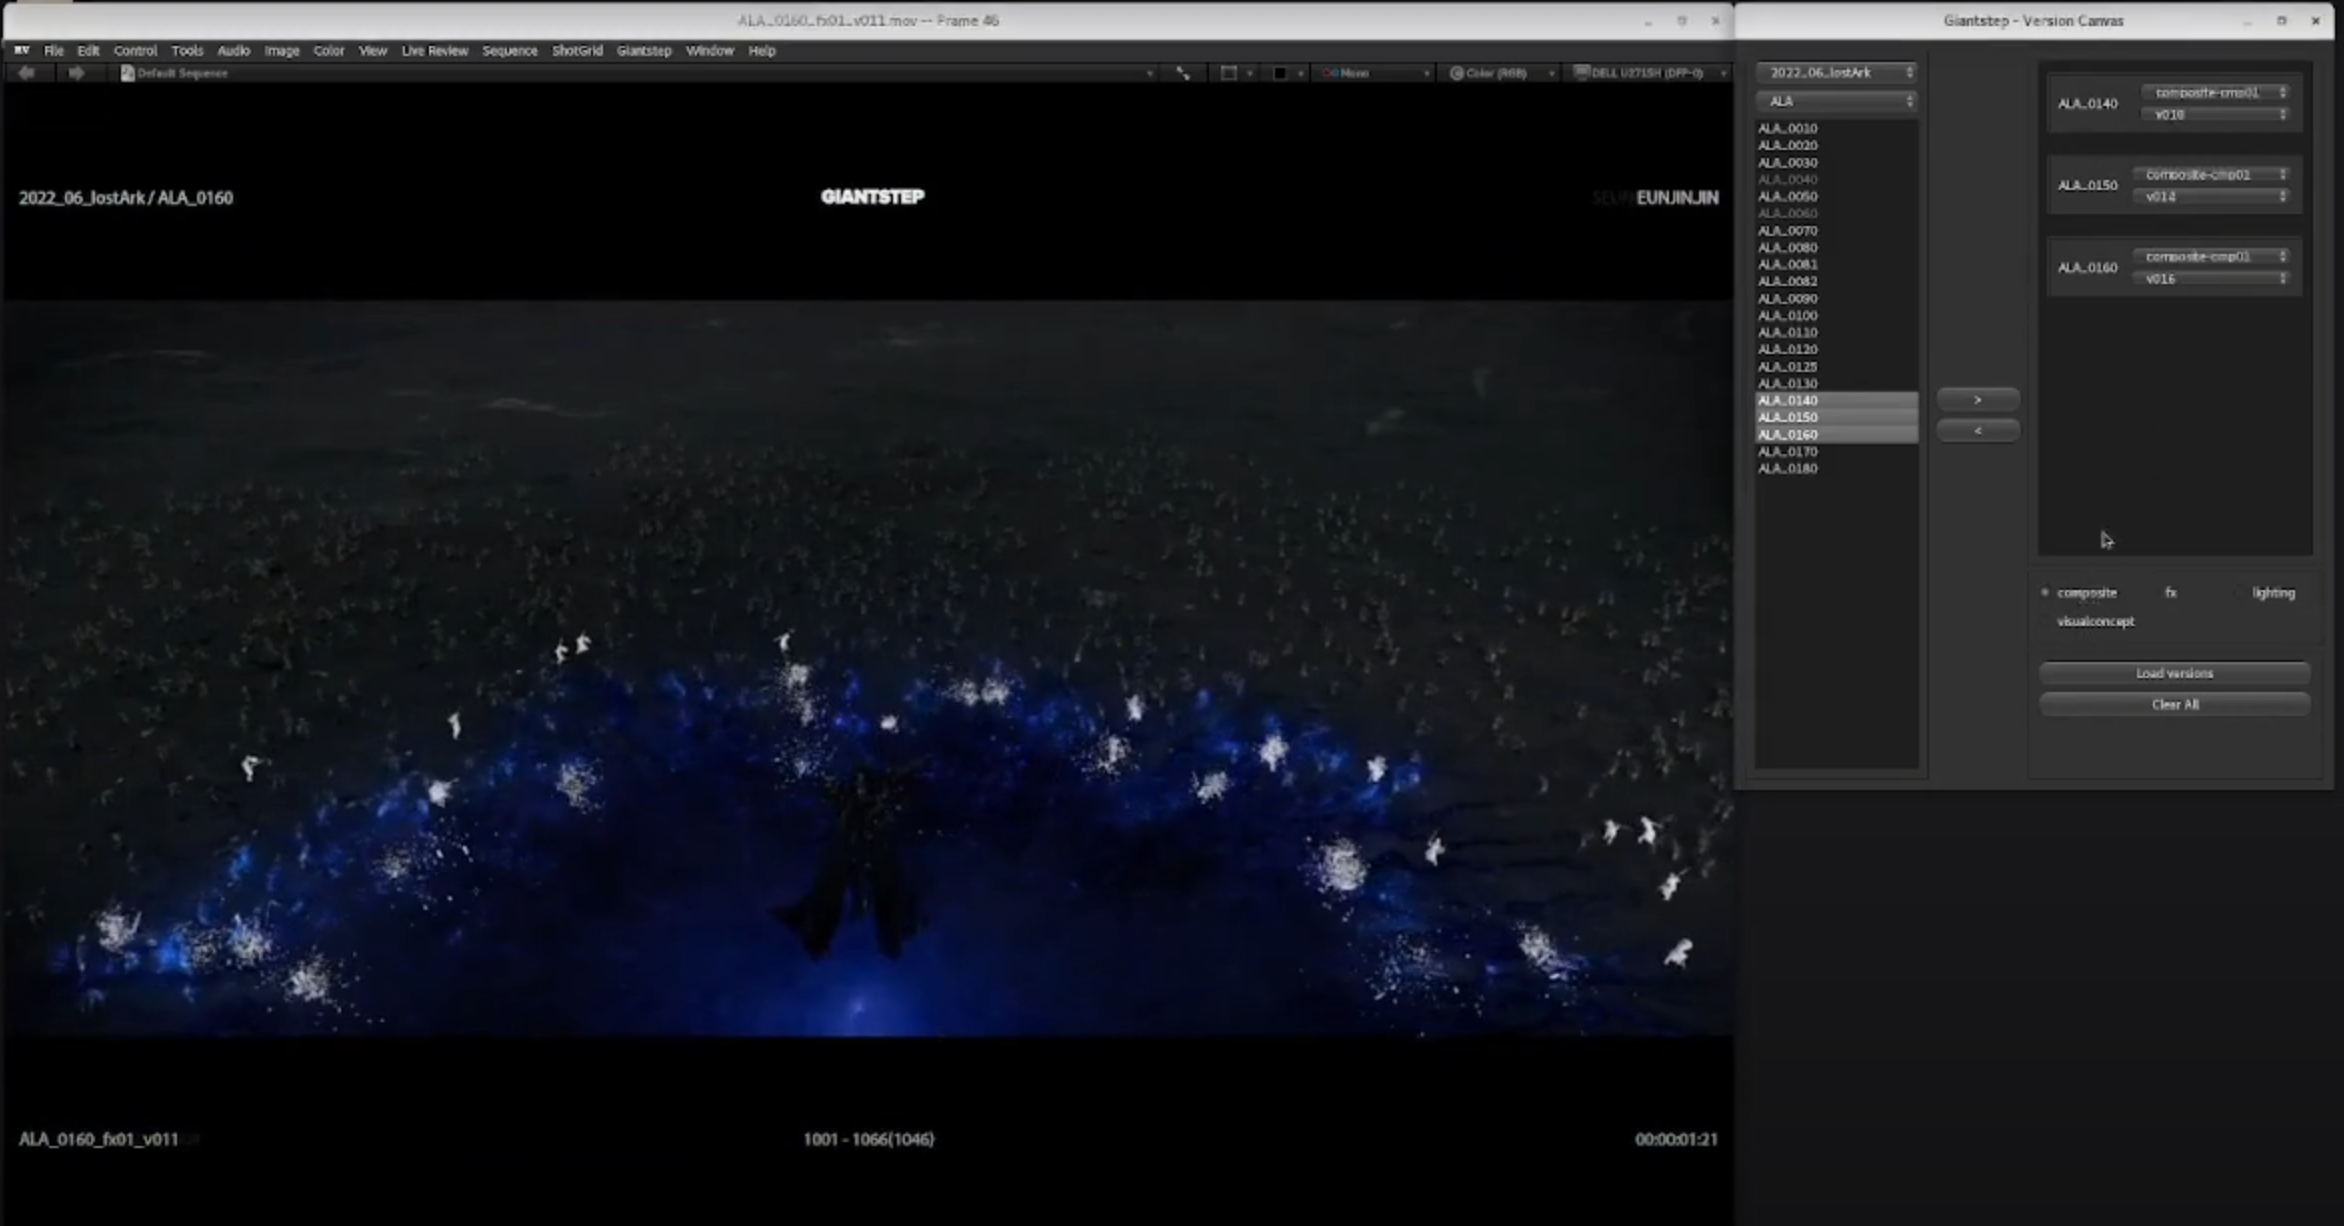This screenshot has height=1226, width=2344.
Task: Open the ShotGrid menu
Action: (577, 50)
